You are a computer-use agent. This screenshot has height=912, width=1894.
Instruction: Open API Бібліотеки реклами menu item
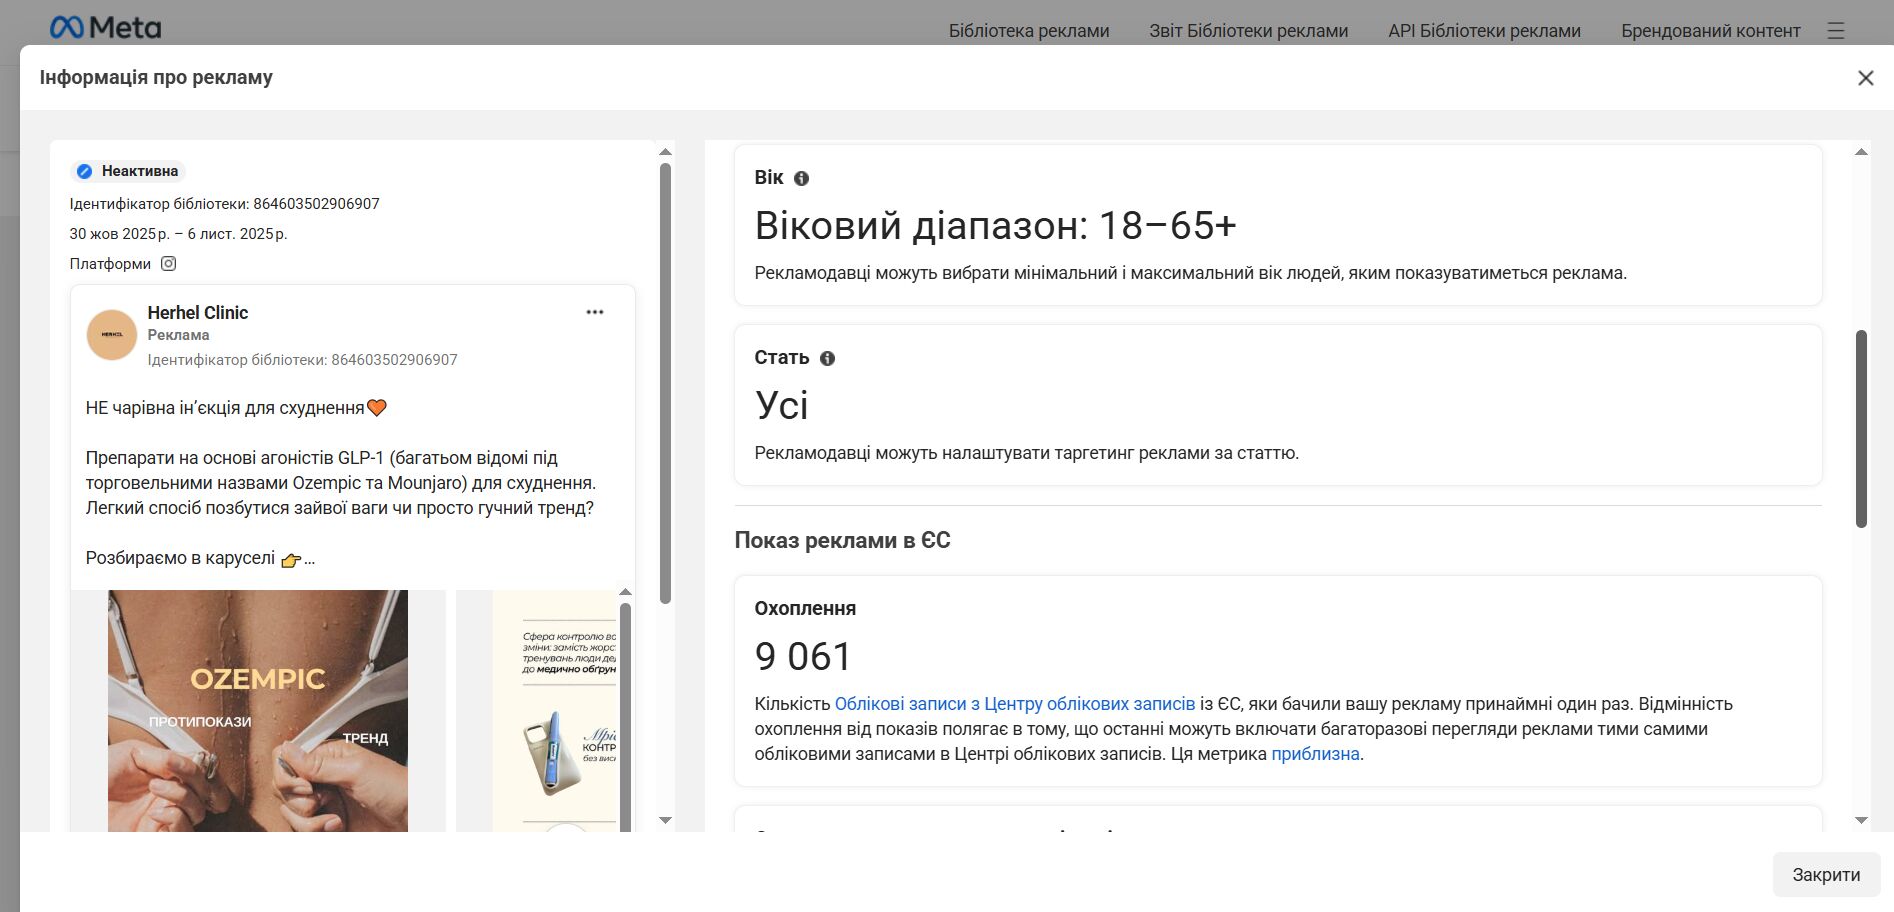[x=1484, y=31]
